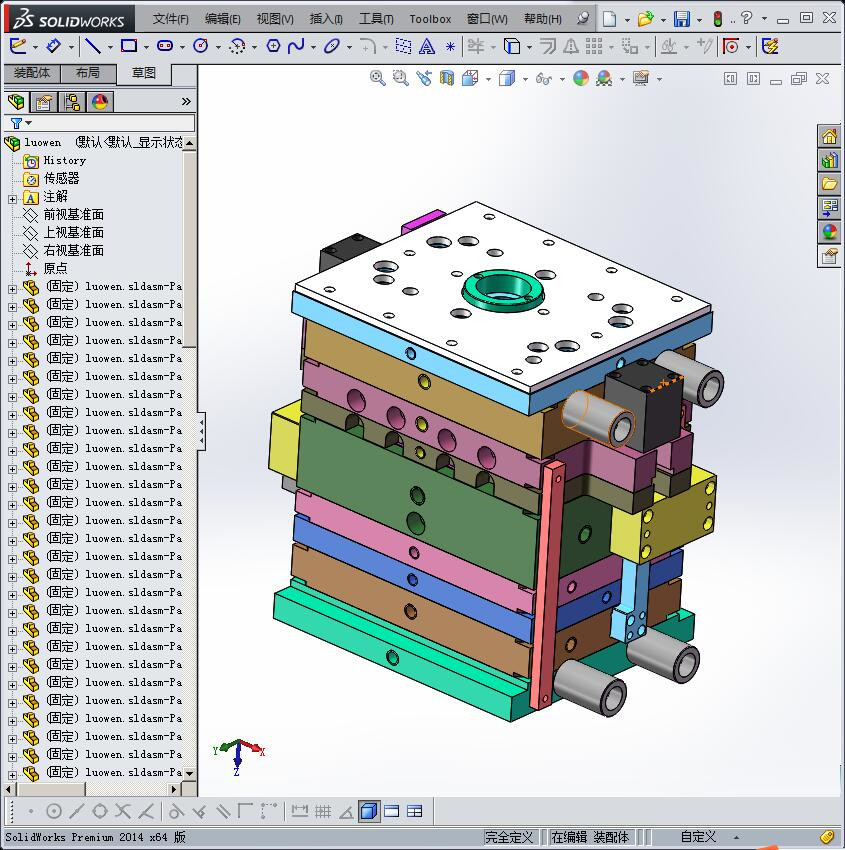Select the Line sketch tool
Screen dimensions: 845x850
coord(95,47)
